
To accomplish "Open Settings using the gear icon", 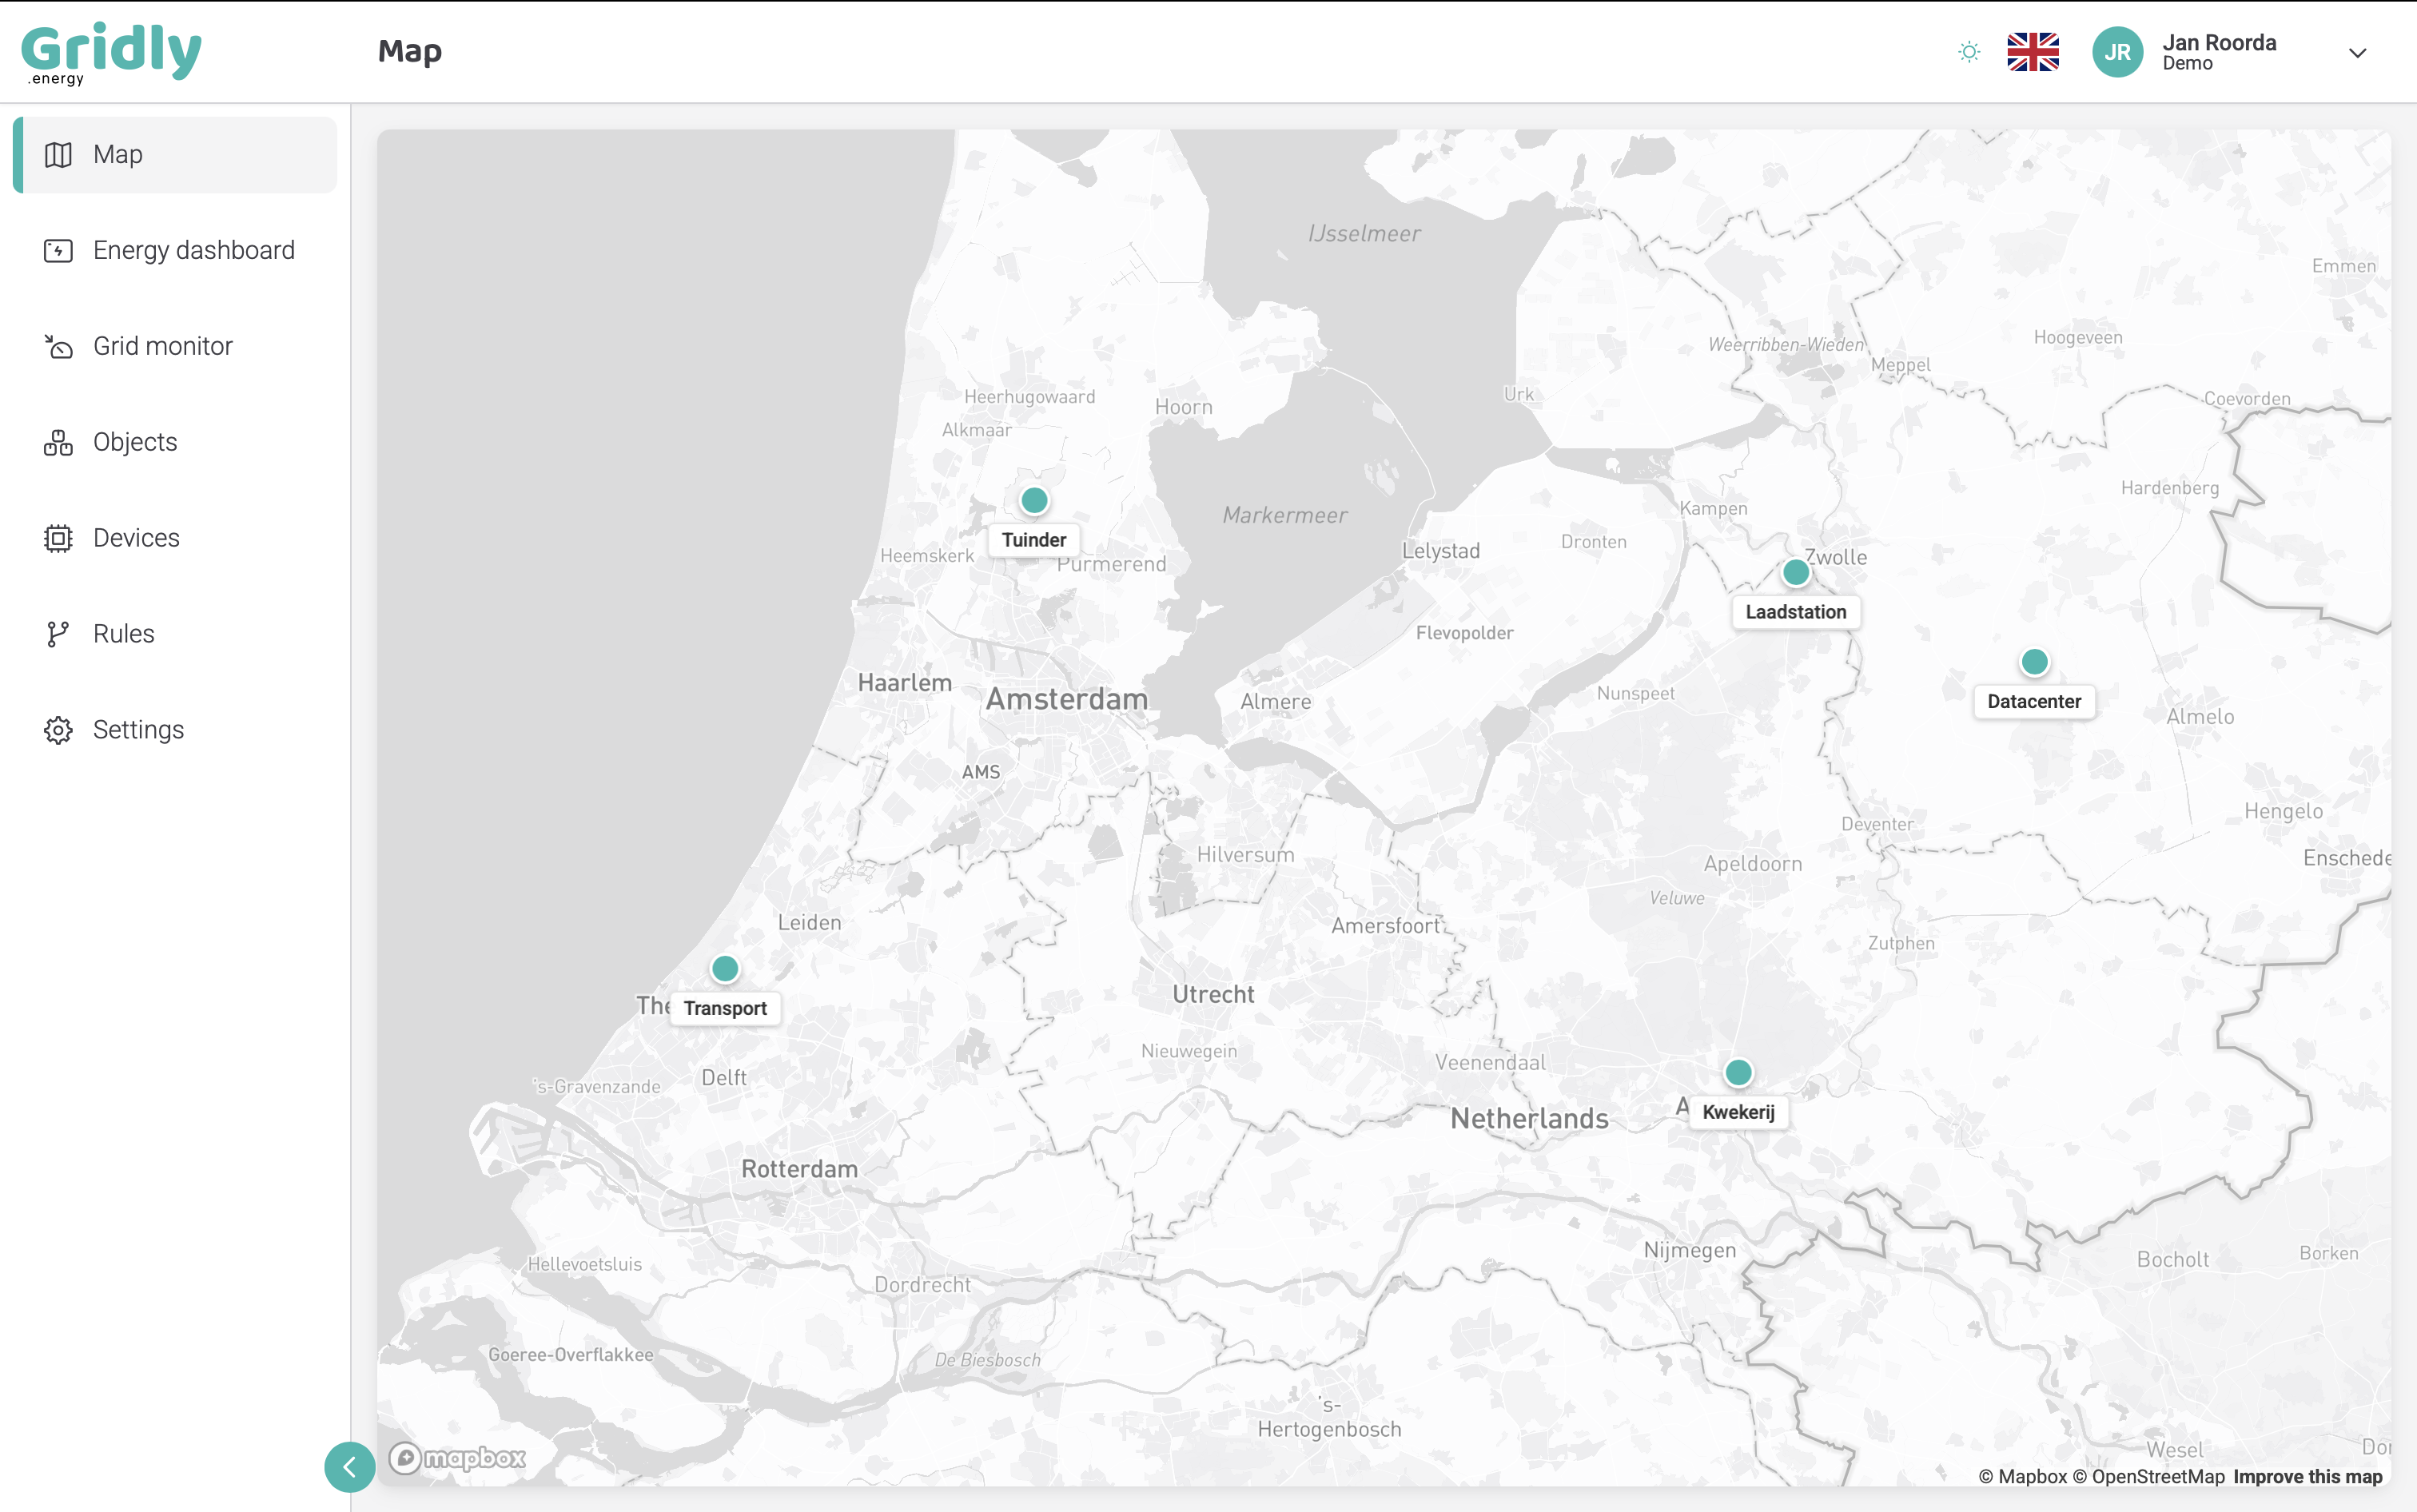I will pos(58,729).
